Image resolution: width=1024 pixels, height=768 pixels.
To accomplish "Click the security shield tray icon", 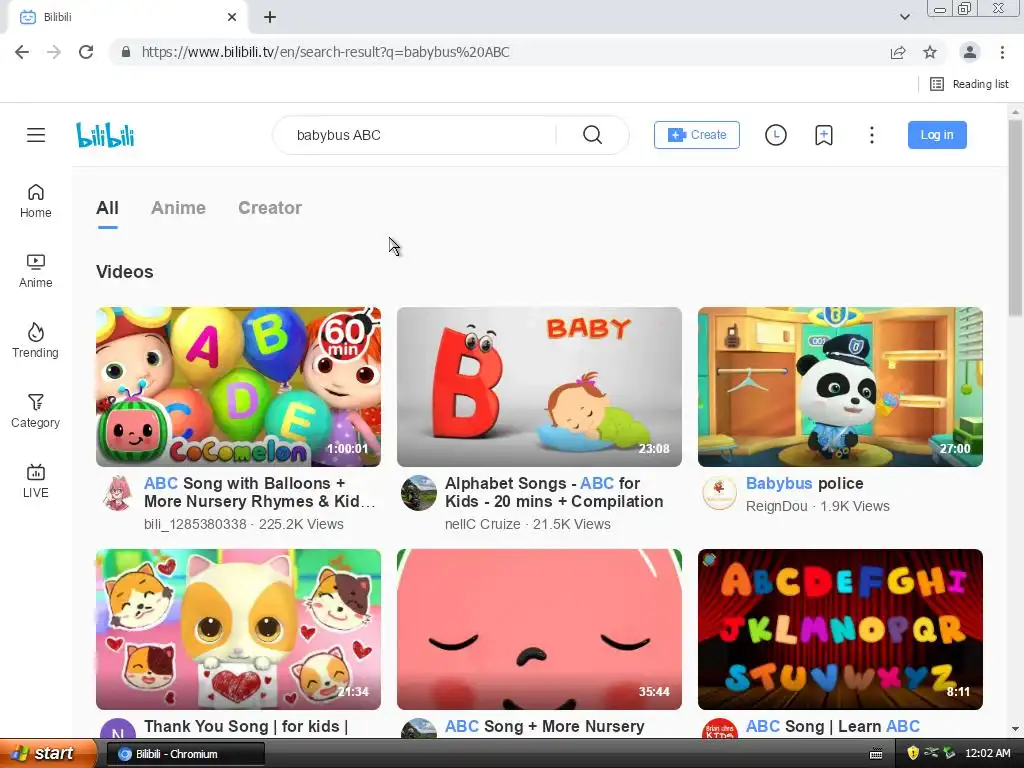I will (912, 754).
